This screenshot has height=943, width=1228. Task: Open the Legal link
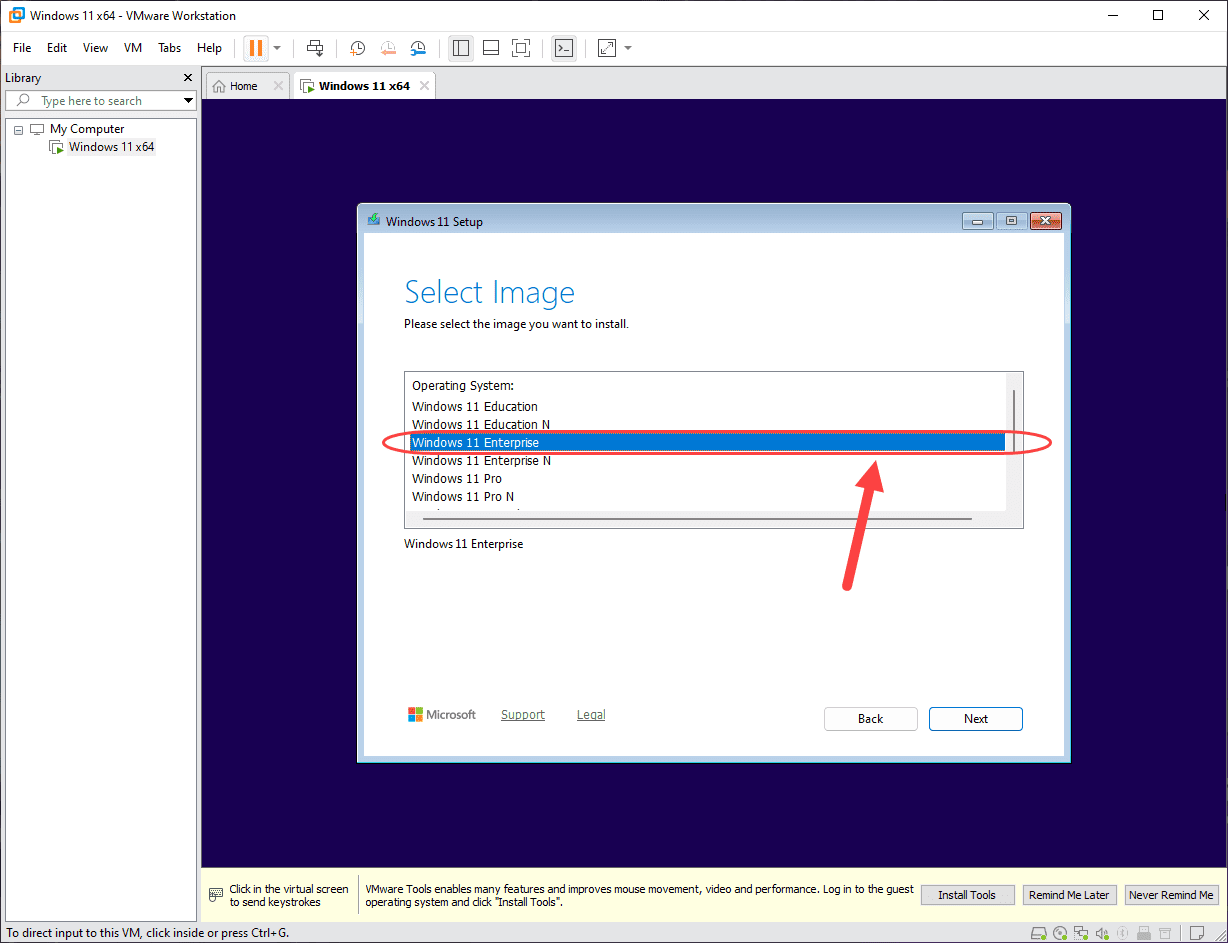(591, 715)
